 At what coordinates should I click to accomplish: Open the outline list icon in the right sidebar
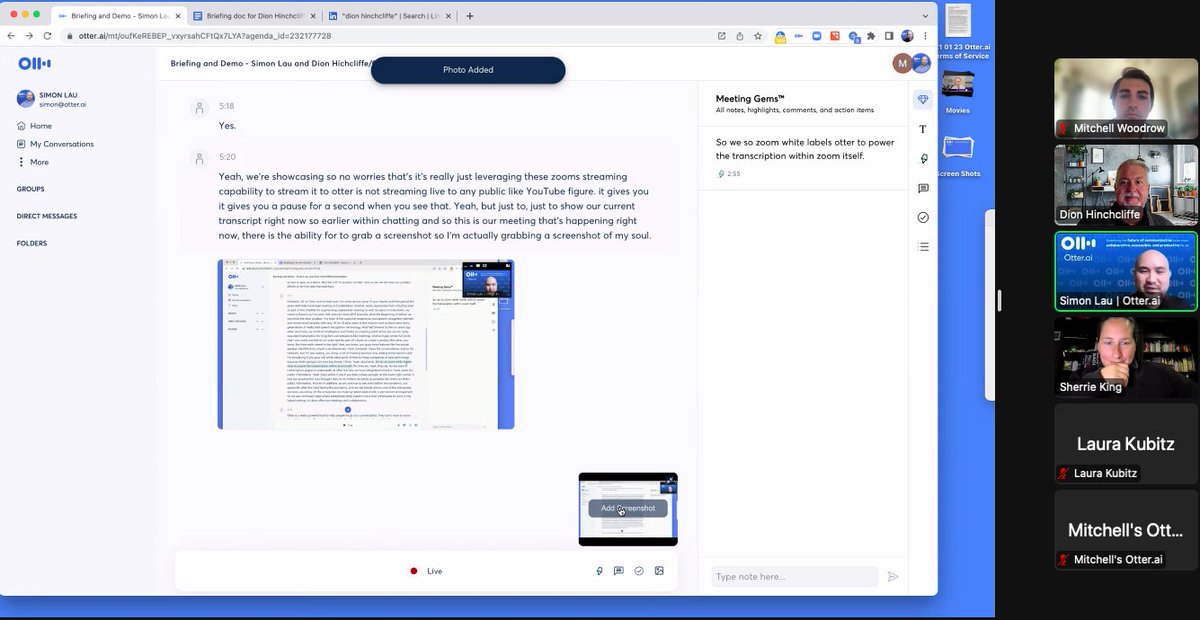click(x=923, y=246)
